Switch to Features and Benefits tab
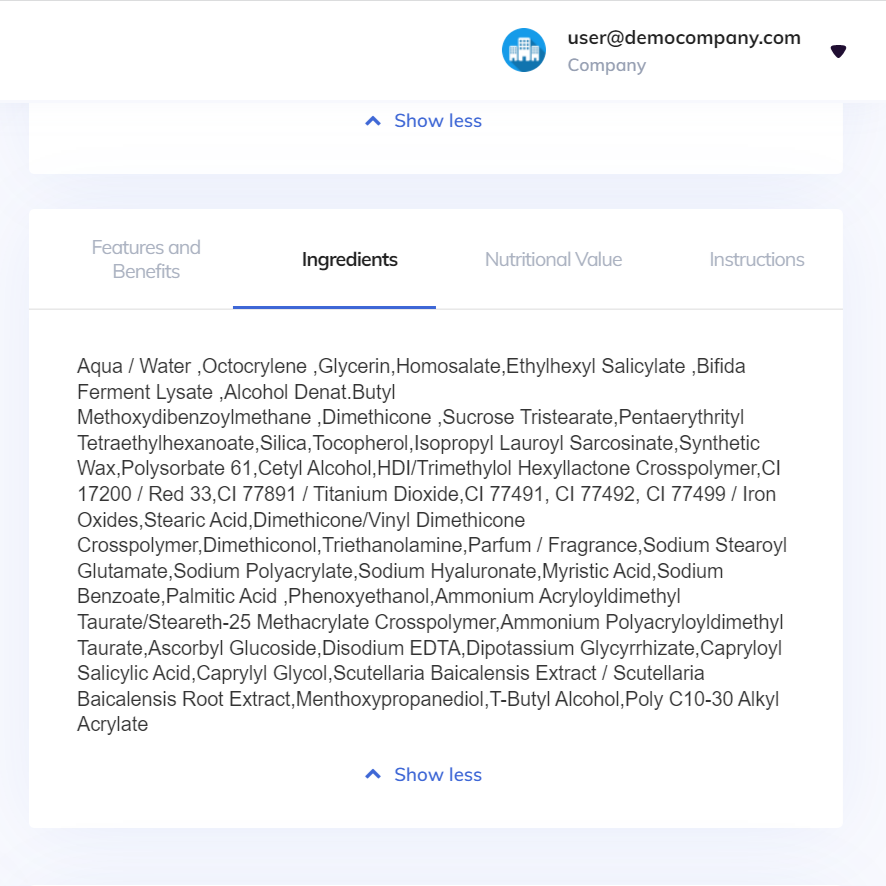Screen dimensions: 886x886 pyautogui.click(x=146, y=259)
